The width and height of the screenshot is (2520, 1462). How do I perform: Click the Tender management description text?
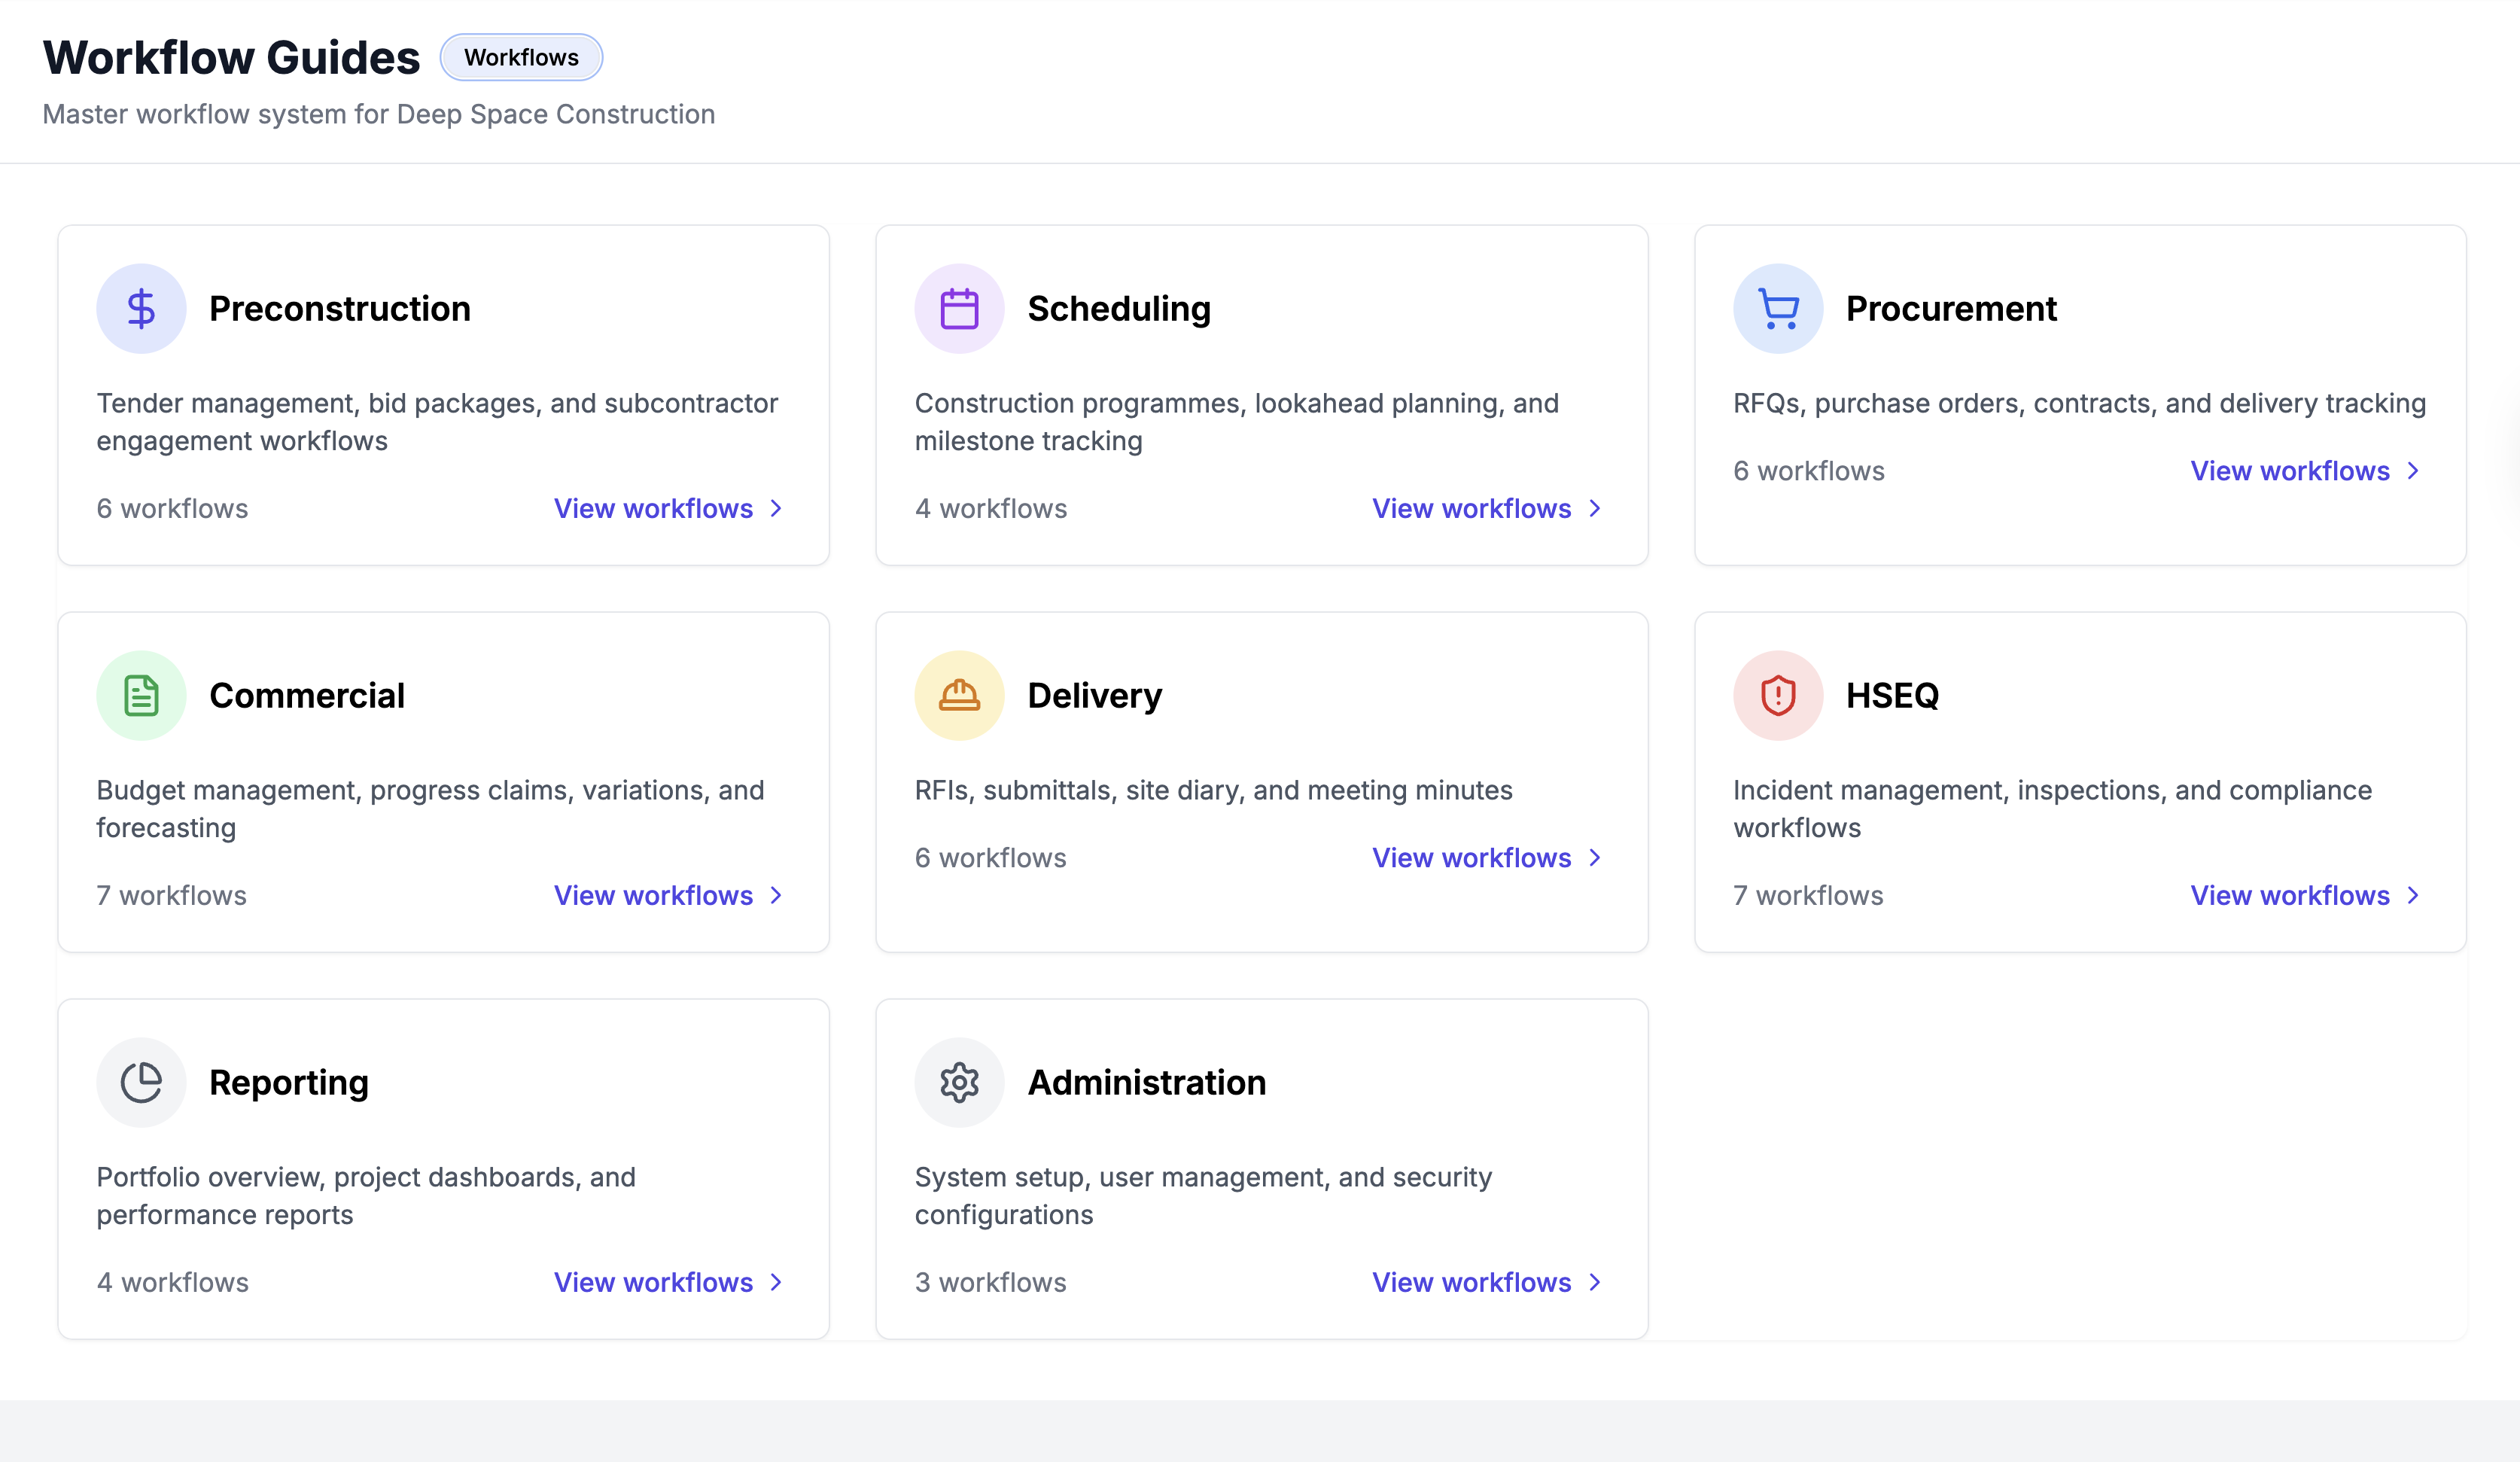tap(437, 421)
